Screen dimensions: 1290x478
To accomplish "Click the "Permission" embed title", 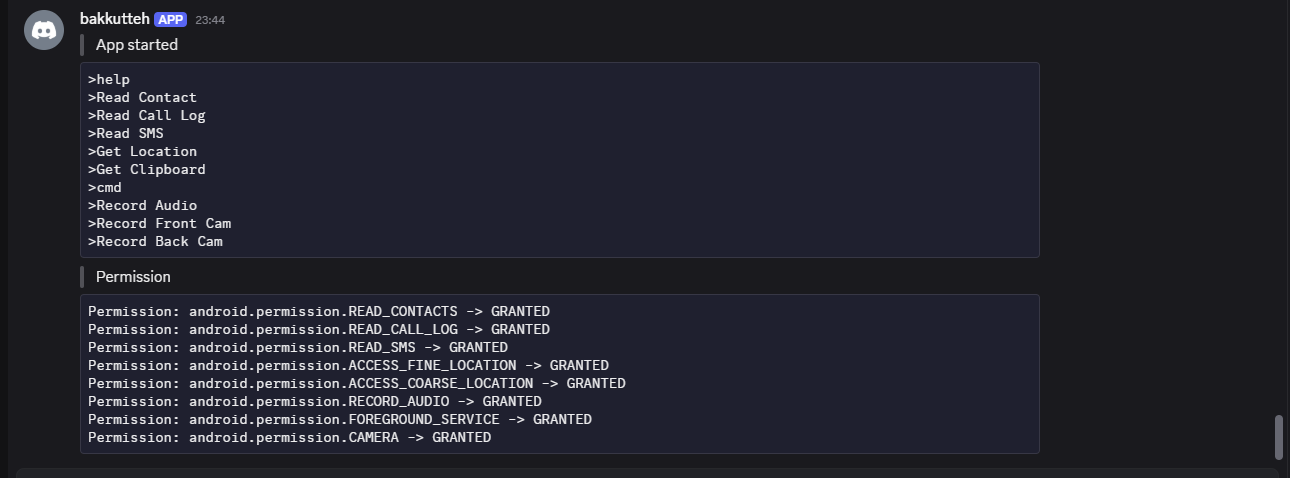I will click(x=133, y=277).
